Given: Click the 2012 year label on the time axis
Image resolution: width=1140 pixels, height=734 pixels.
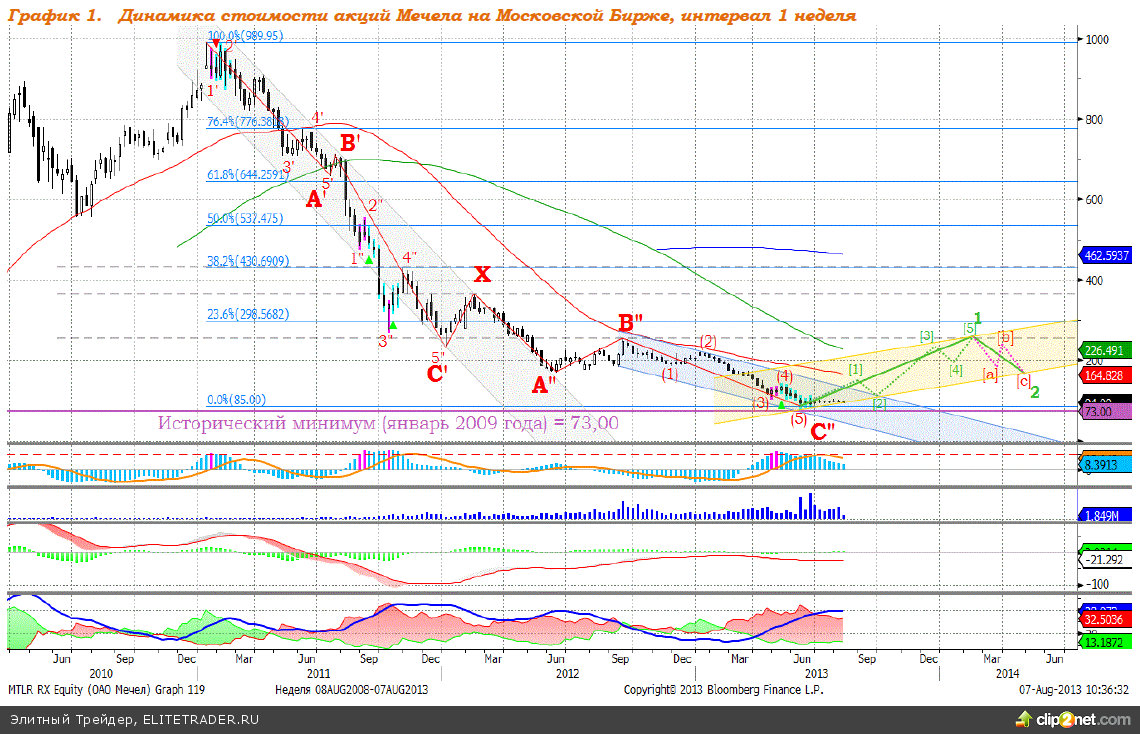Looking at the screenshot, I should click(567, 673).
